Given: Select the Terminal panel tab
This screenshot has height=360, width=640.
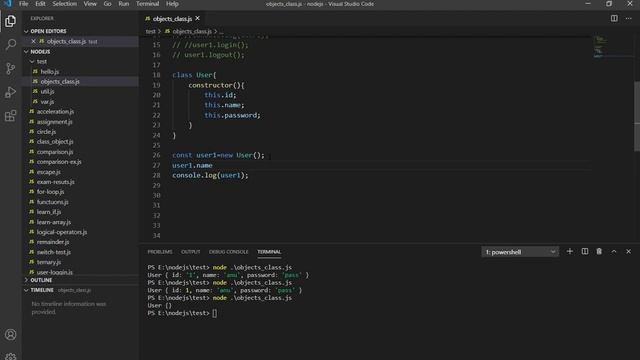Looking at the screenshot, I should [269, 252].
